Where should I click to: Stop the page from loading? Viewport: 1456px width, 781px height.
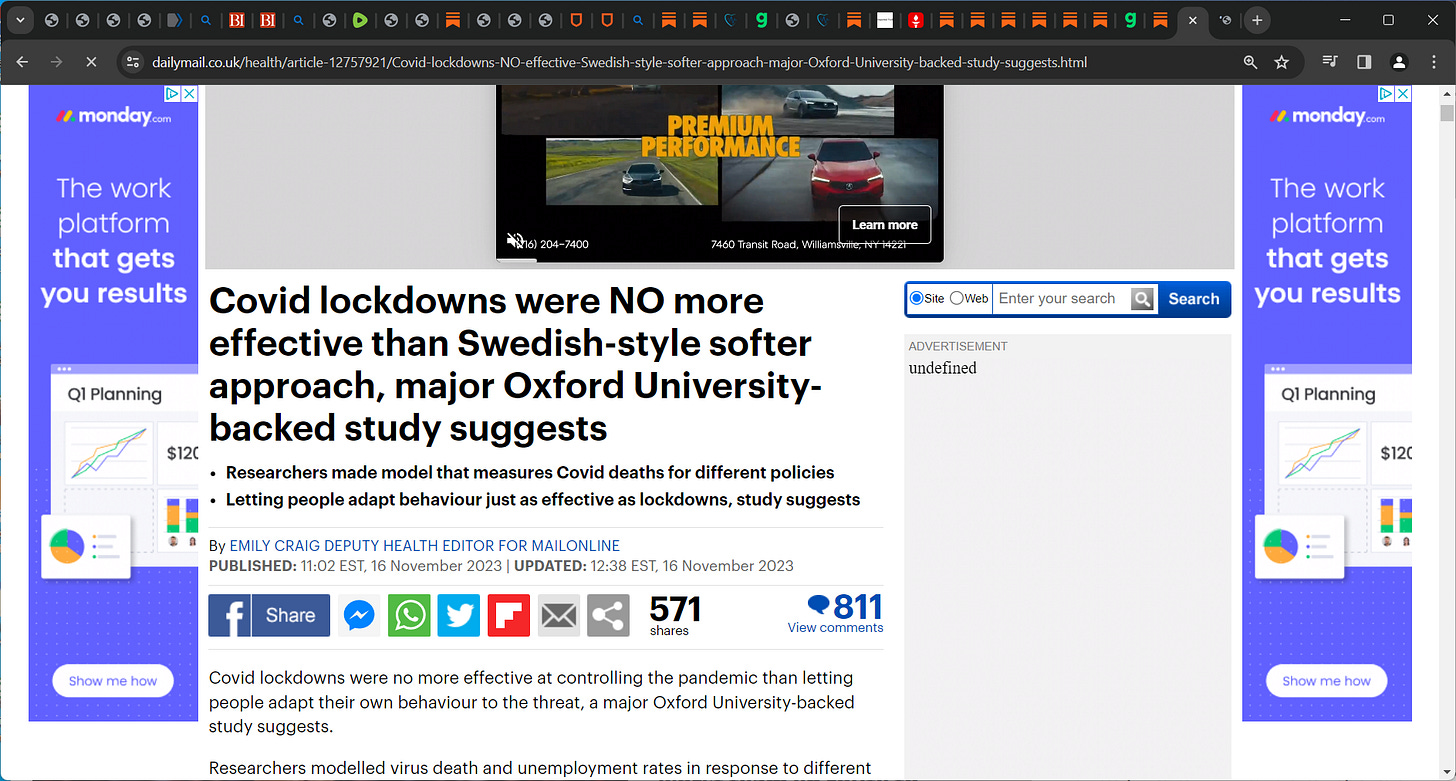pos(90,62)
